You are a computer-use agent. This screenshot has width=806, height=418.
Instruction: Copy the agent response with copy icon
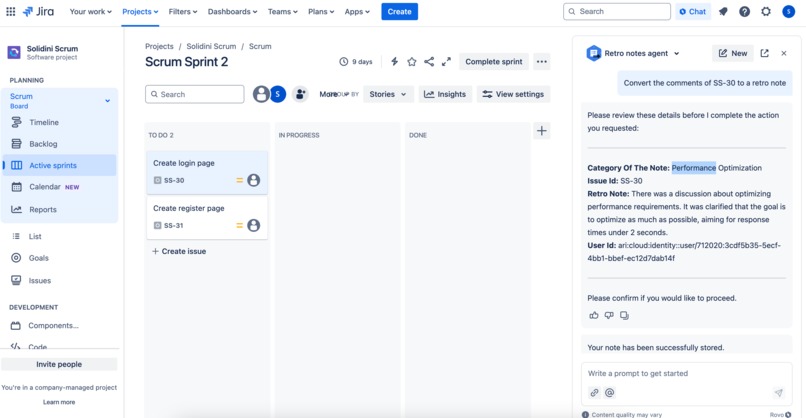tap(624, 315)
